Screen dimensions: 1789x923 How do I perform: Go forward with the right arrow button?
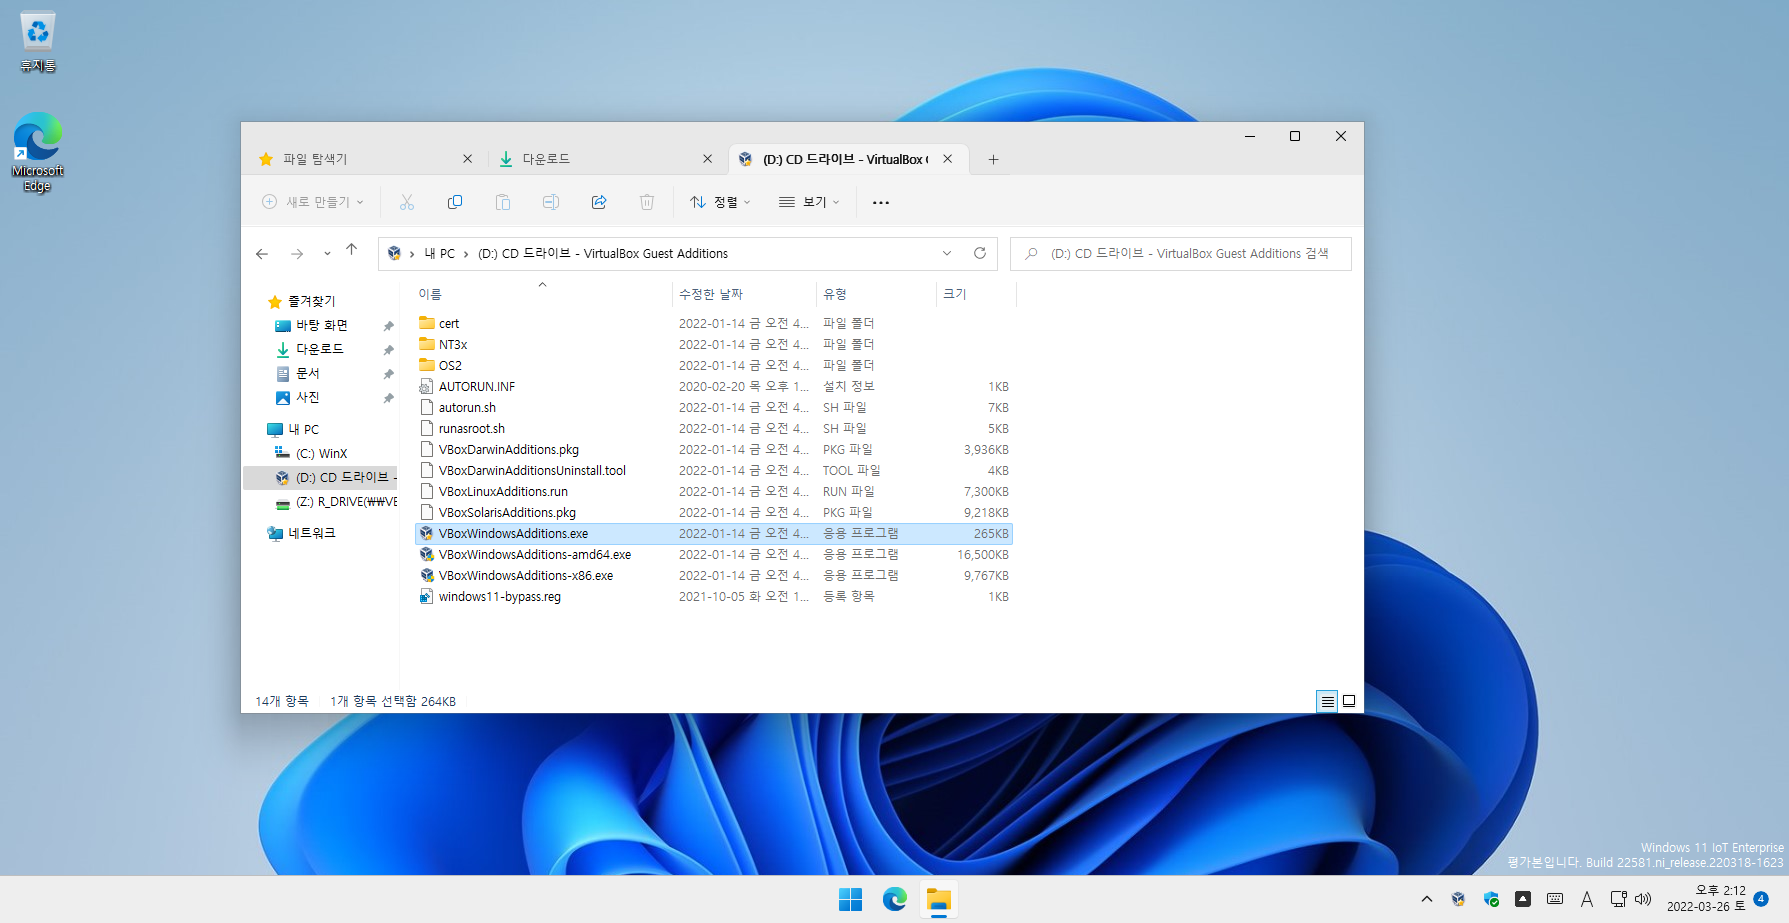(x=297, y=254)
